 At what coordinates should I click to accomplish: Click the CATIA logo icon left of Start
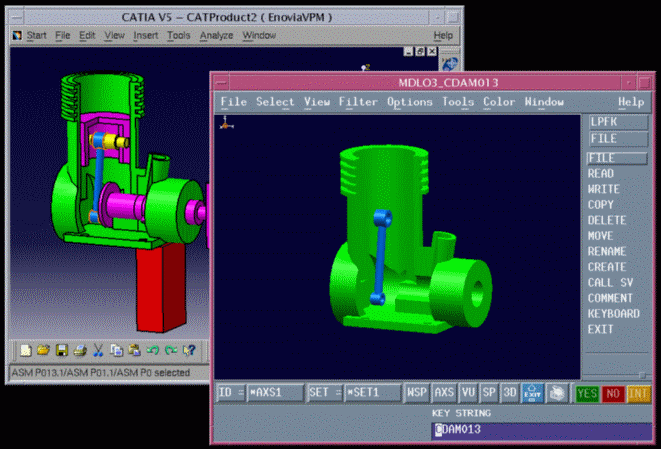(17, 35)
